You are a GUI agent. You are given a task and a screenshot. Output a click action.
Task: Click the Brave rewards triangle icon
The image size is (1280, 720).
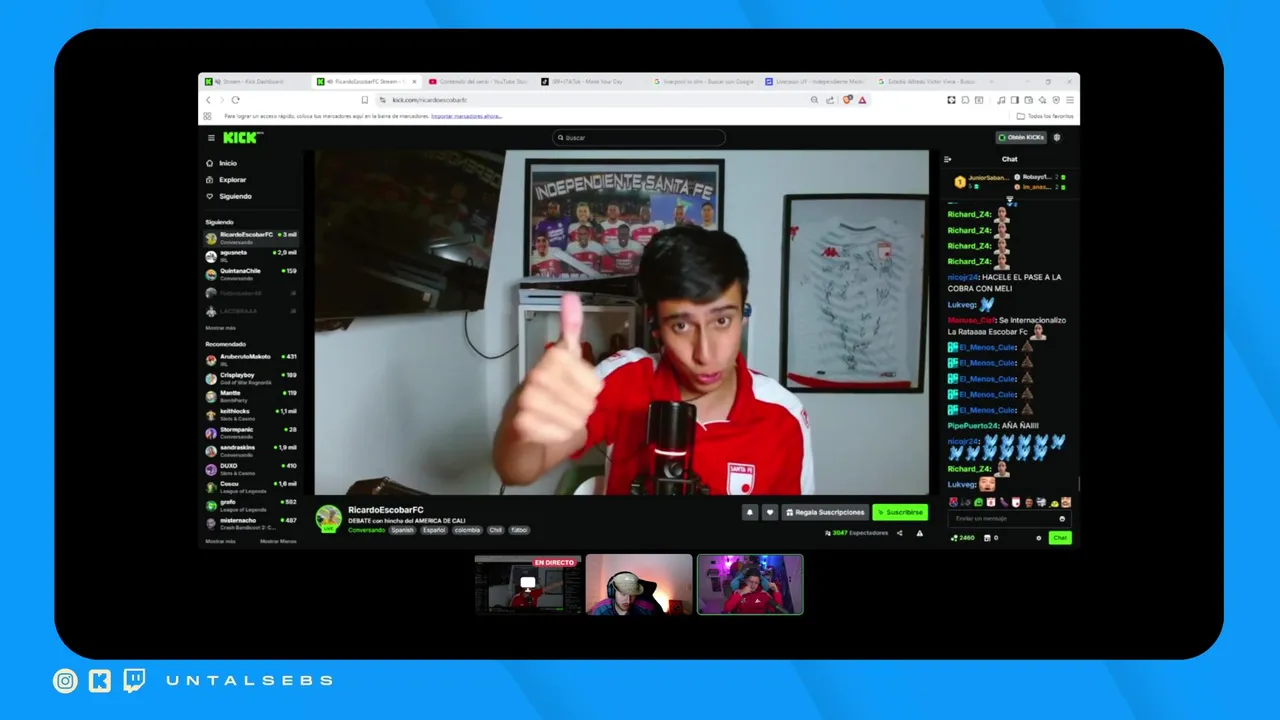862,100
